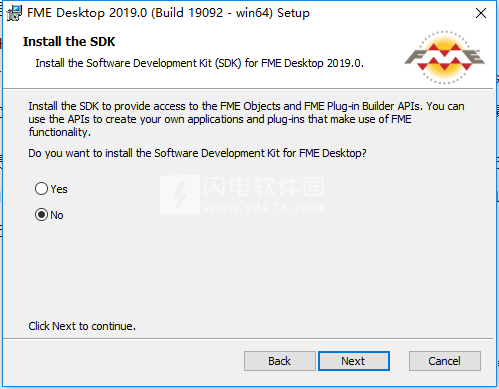499x389 pixels.
Task: Abort setup with the Cancel button
Action: tap(445, 361)
